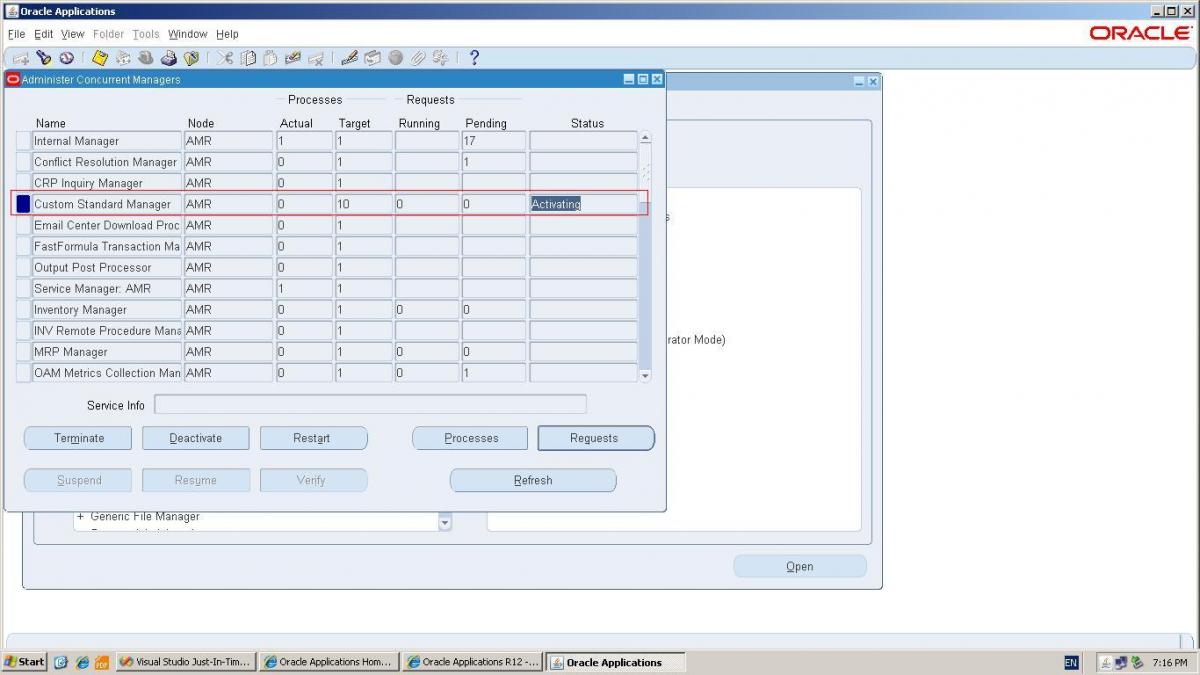Click the Service Info text field
The image size is (1200, 675).
click(370, 405)
